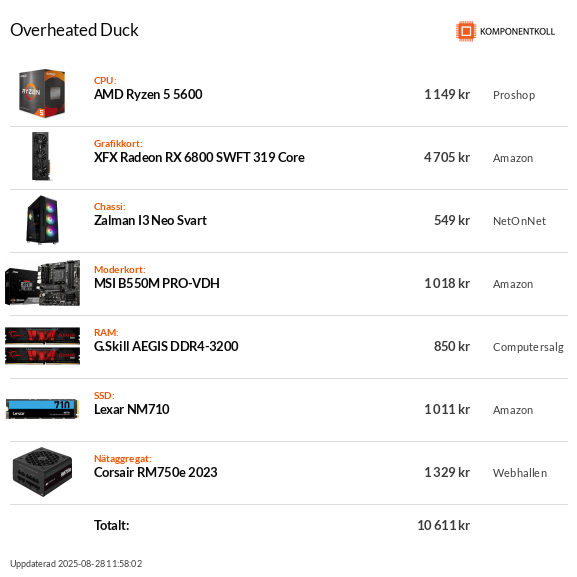577x577 pixels.
Task: Open the G.Skill AEGIS RAM sticks image
Action: point(42,346)
